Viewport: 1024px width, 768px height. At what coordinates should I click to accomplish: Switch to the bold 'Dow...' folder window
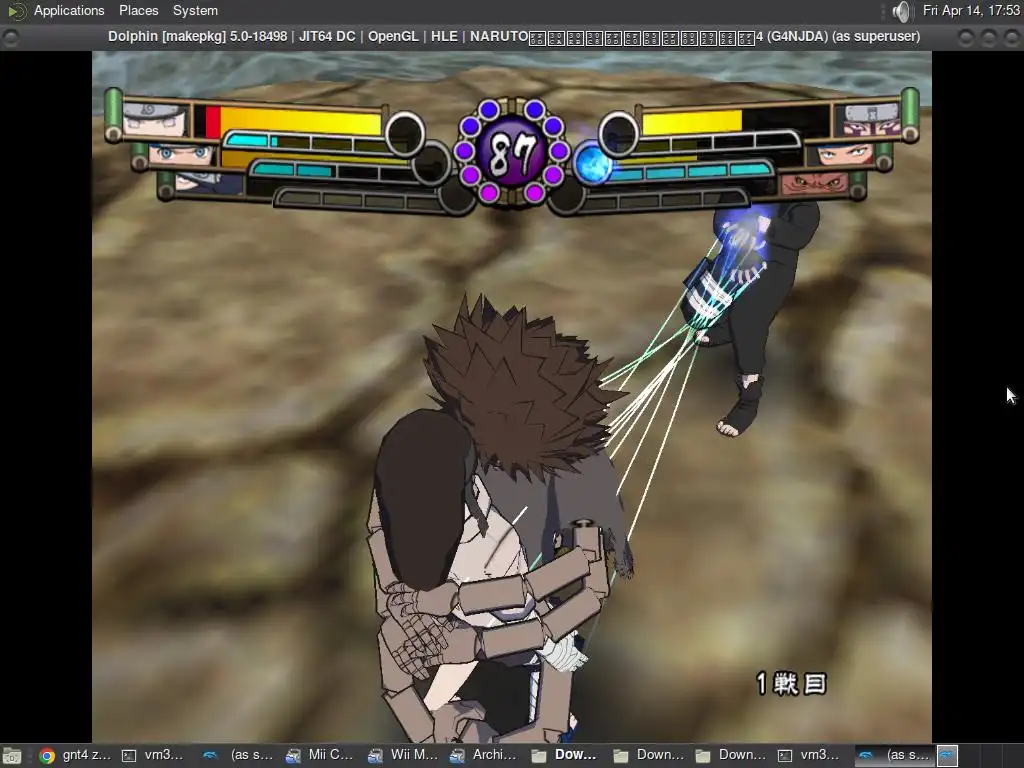566,755
